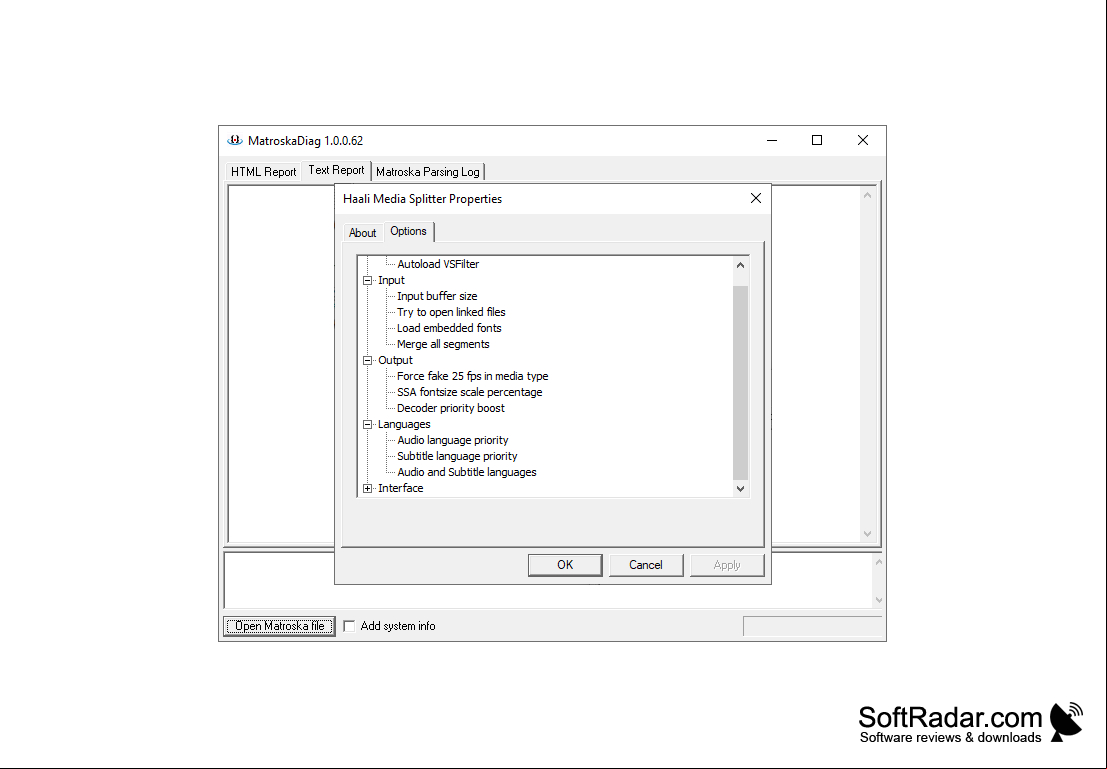1107x769 pixels.
Task: Click options tree scroll down arrow
Action: (x=740, y=489)
